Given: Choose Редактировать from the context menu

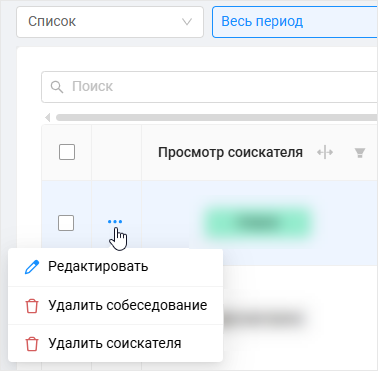Looking at the screenshot, I should click(x=115, y=267).
